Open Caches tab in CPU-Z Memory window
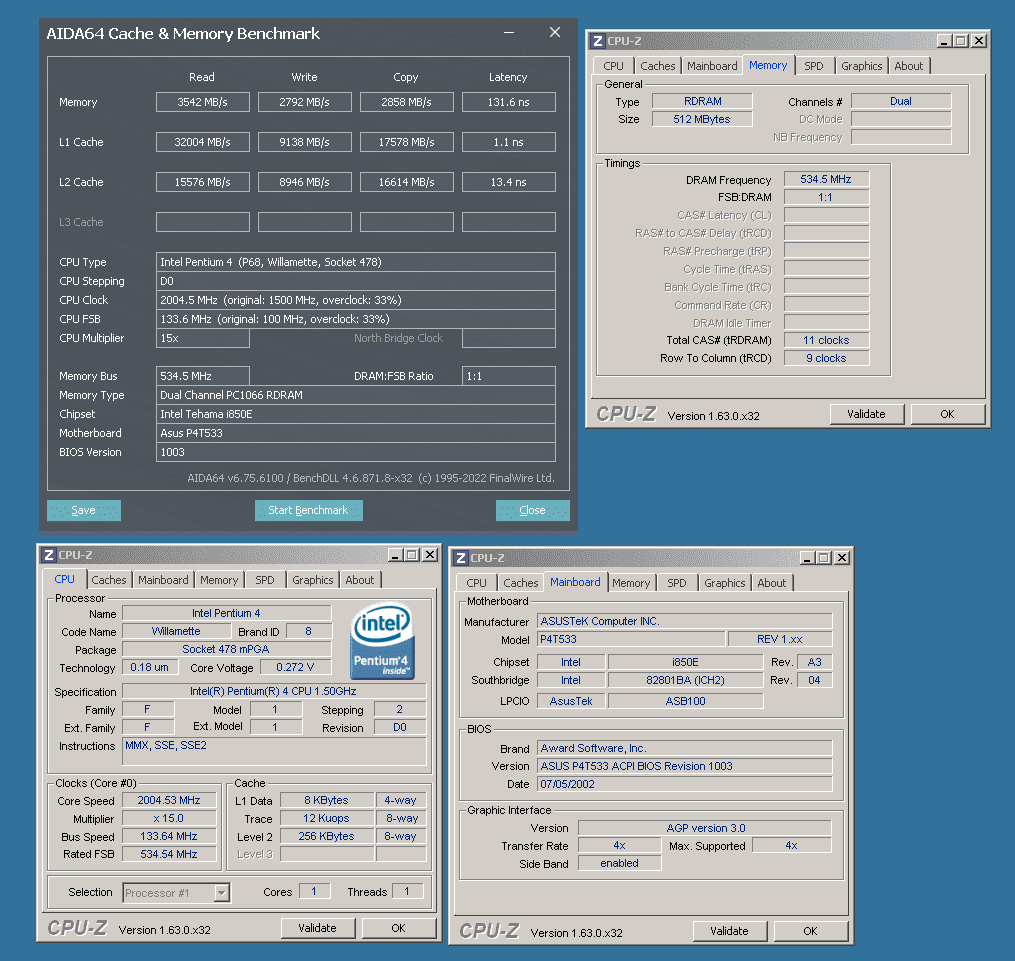The width and height of the screenshot is (1015, 961). click(x=657, y=66)
